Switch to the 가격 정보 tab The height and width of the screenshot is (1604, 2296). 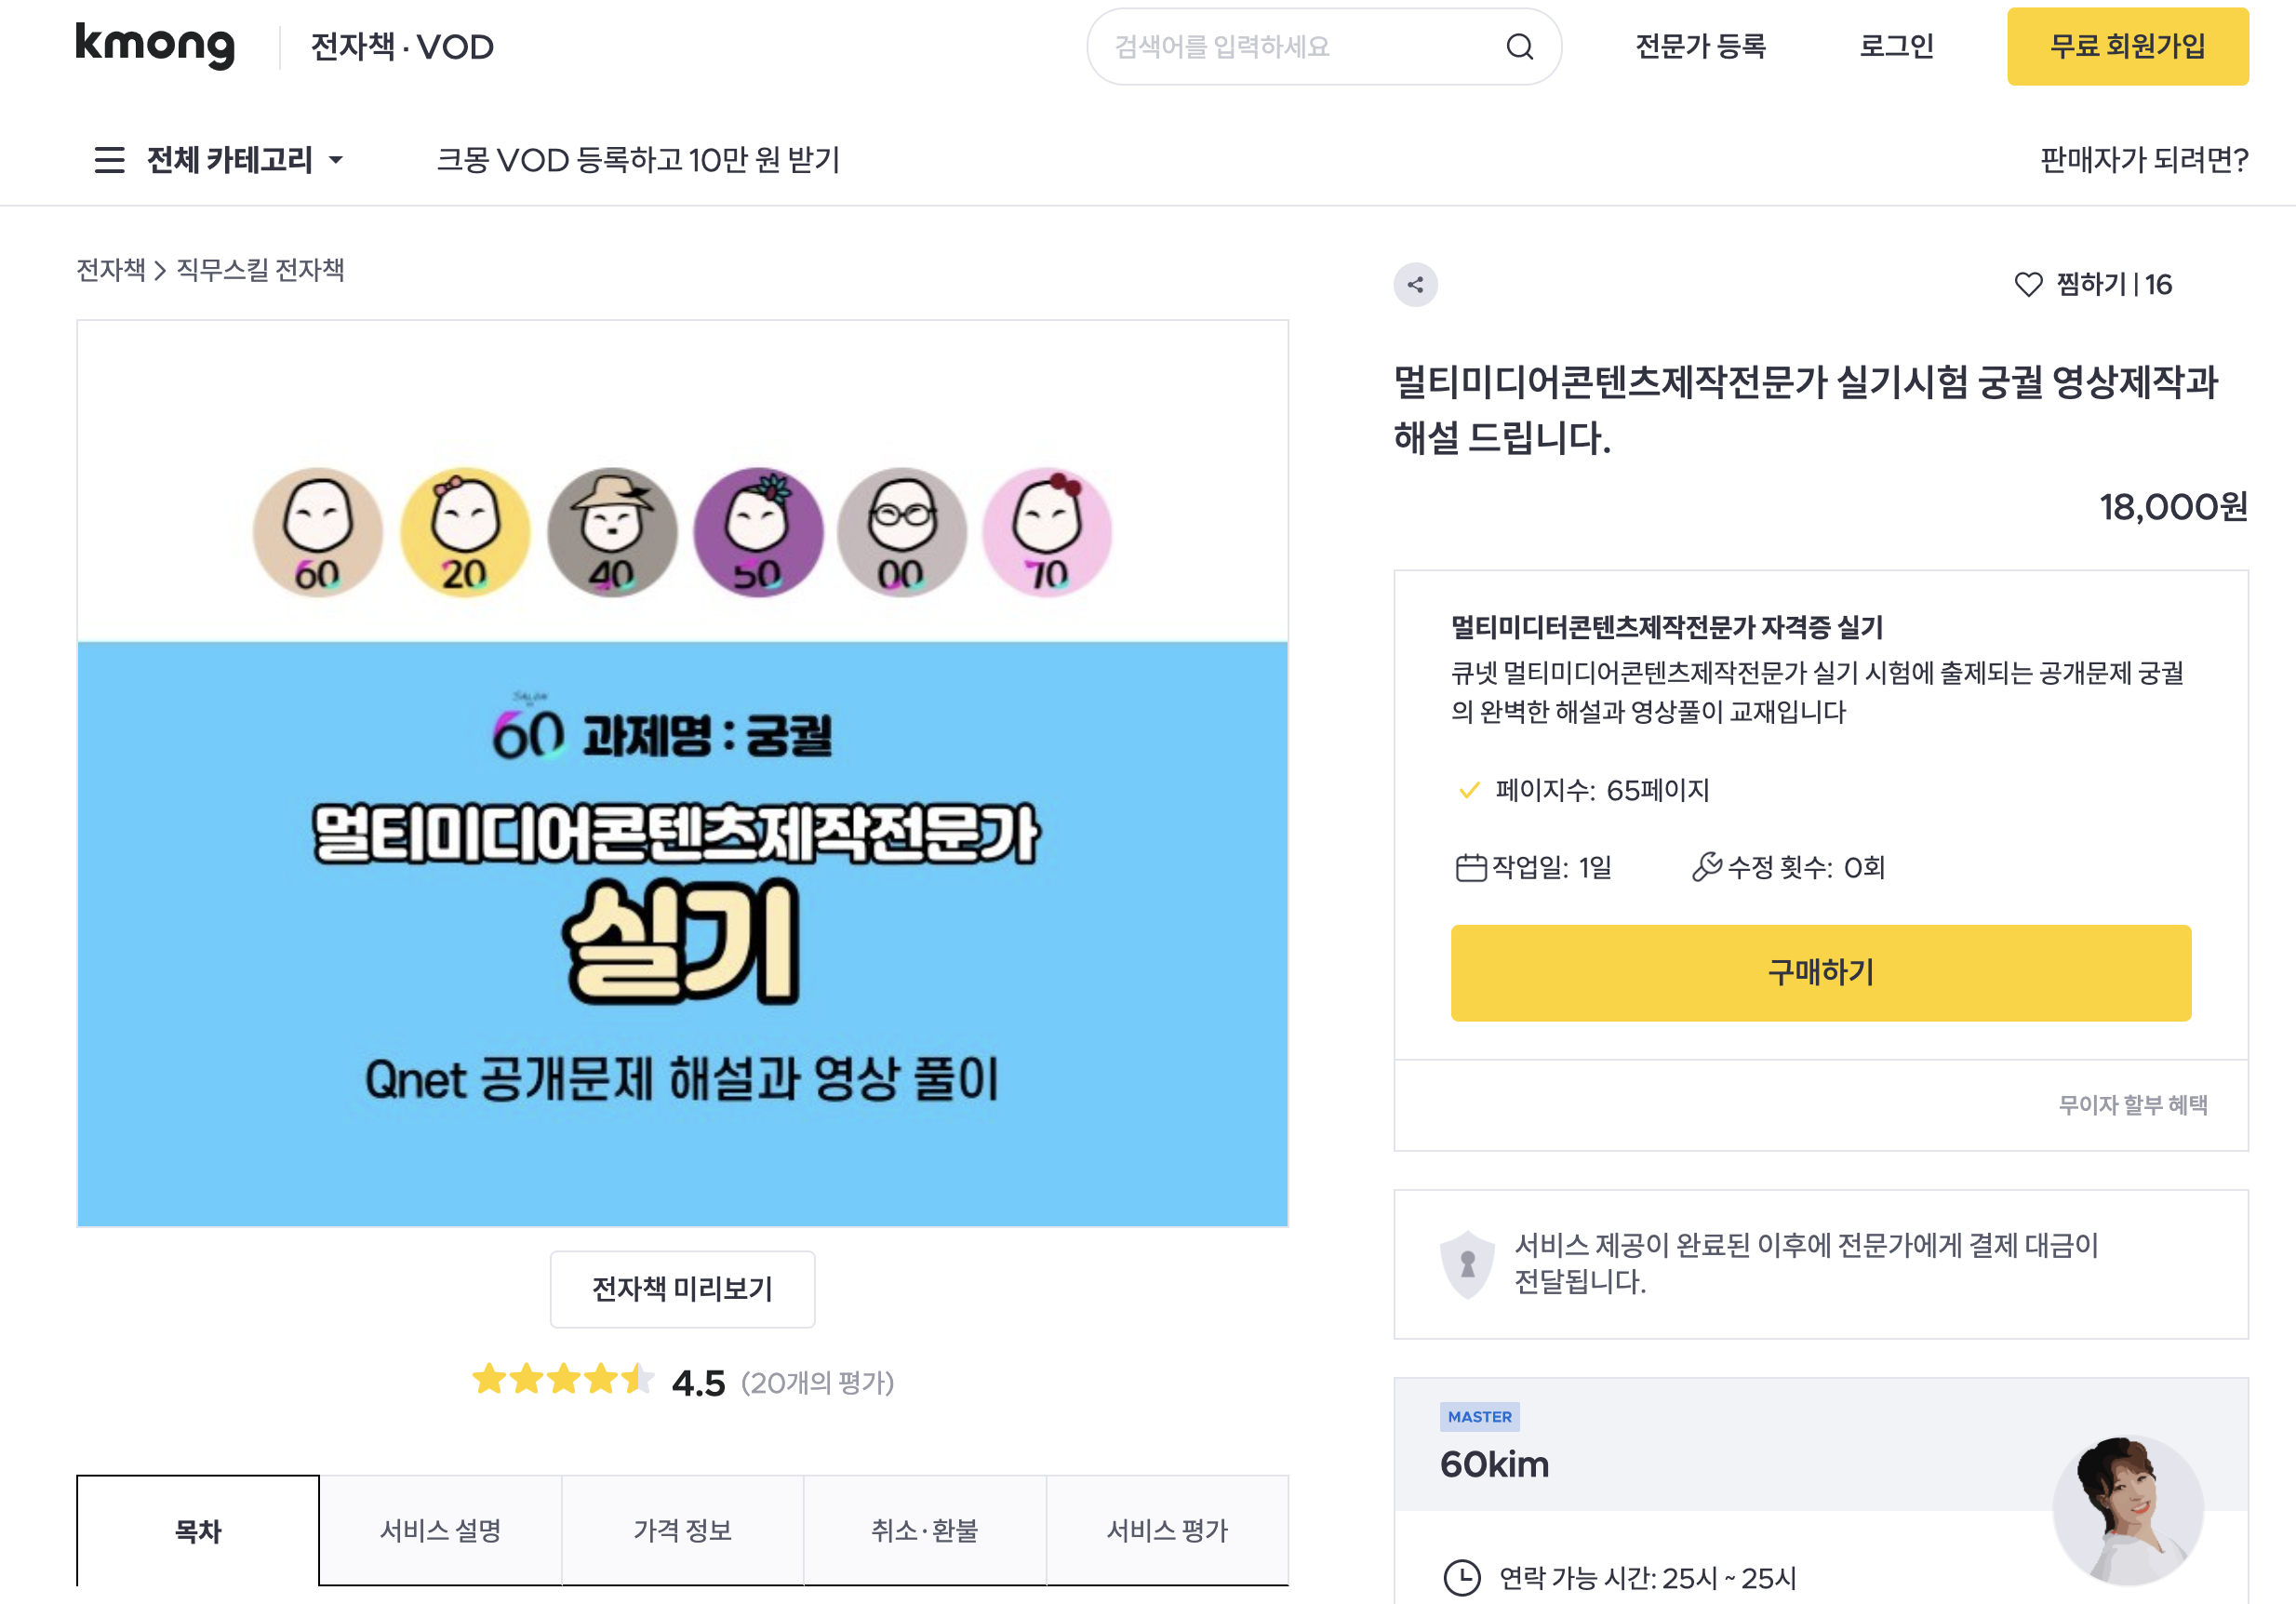click(x=683, y=1530)
